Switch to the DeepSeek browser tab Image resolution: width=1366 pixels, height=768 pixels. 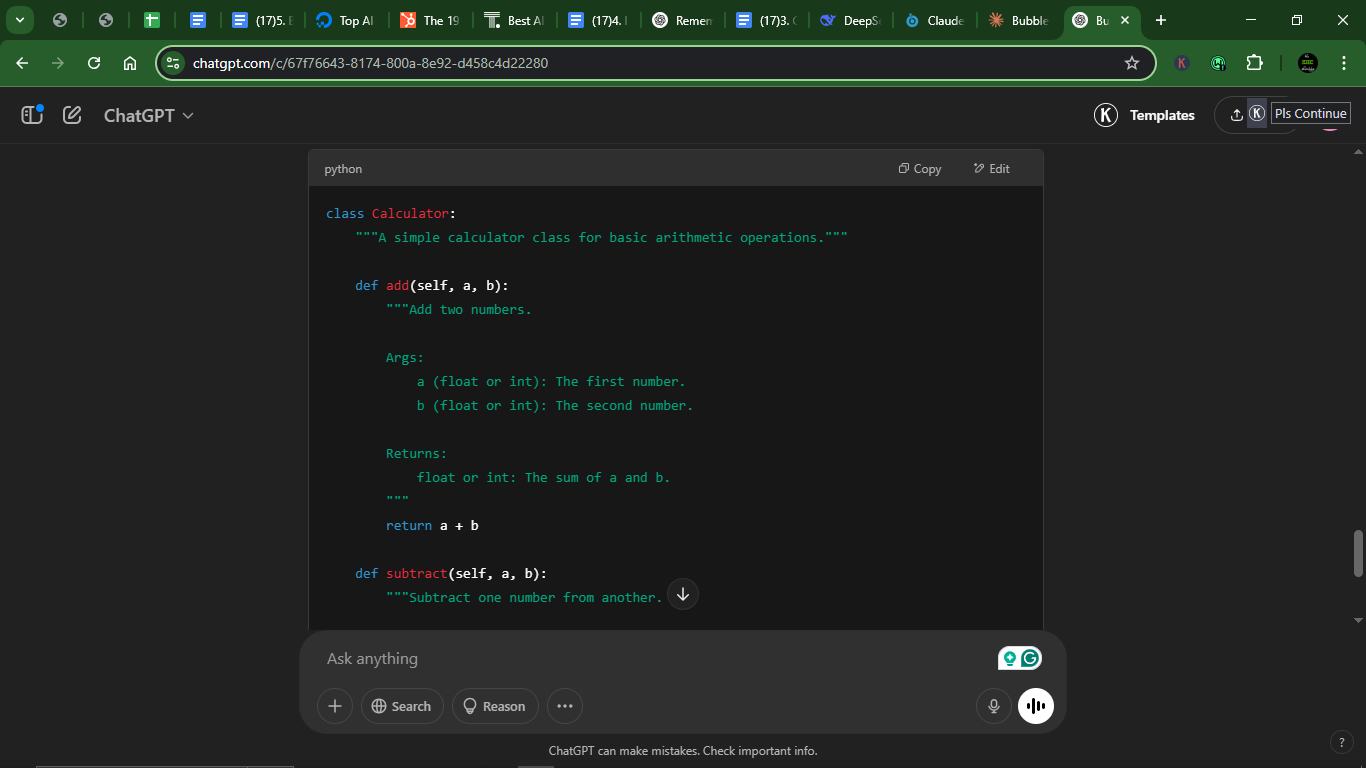[850, 20]
